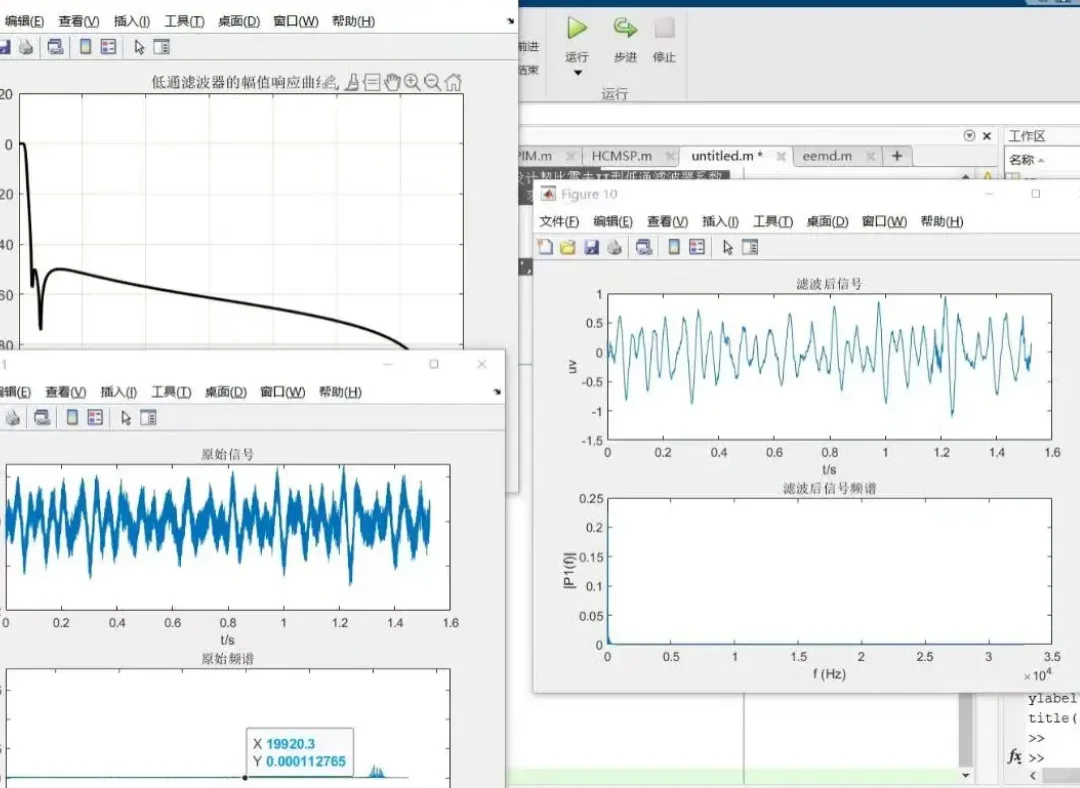Click Print icon in top filter figure
The width and height of the screenshot is (1080, 788).
[26, 47]
